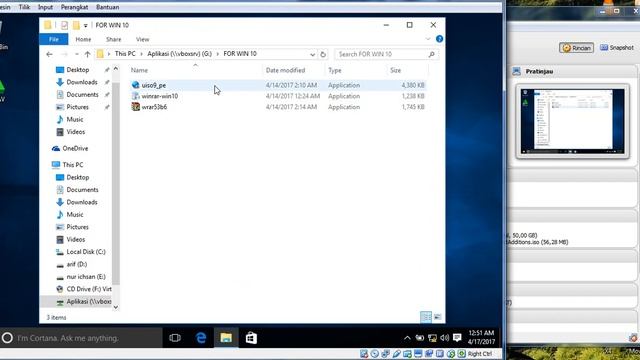The width and height of the screenshot is (640, 360).
Task: Open Windows Store from taskbar
Action: 251,338
